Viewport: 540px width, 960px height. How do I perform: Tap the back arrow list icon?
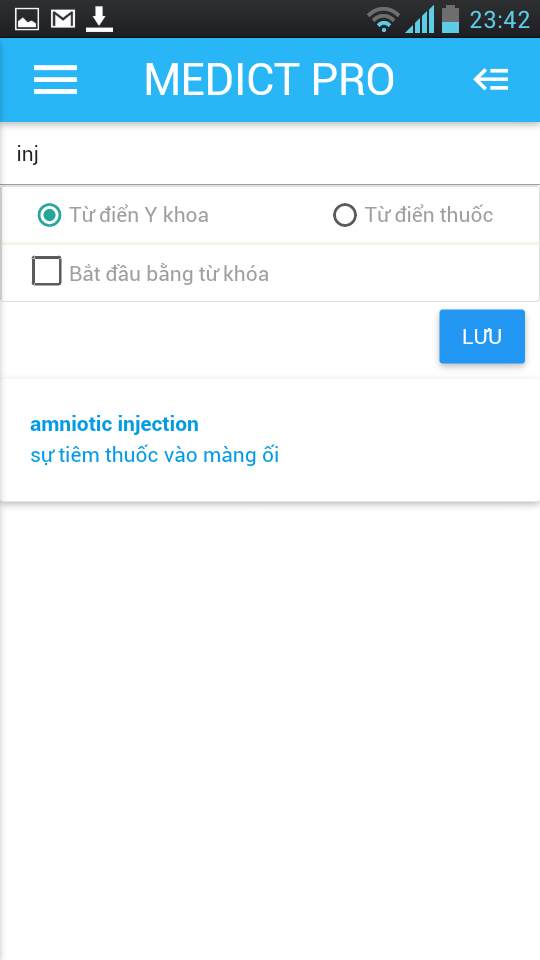click(490, 80)
